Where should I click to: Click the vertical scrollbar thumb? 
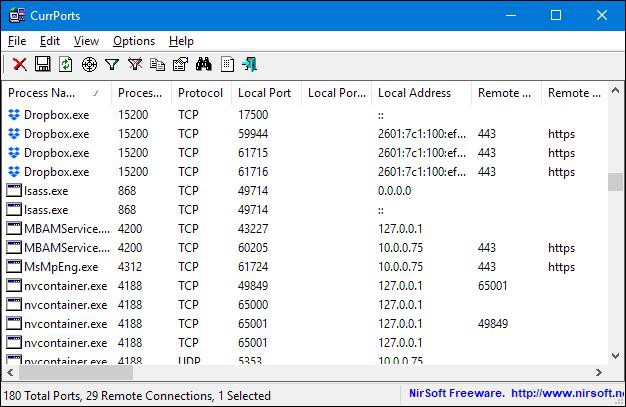click(x=615, y=182)
